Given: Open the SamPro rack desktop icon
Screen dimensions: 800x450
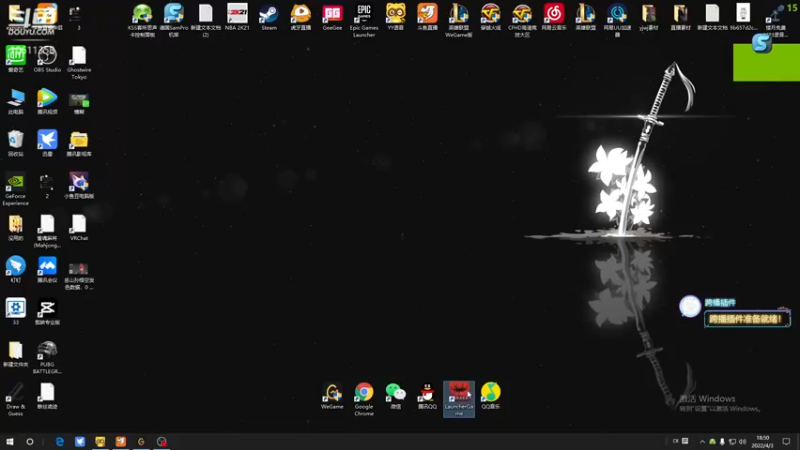Looking at the screenshot, I should pyautogui.click(x=174, y=20).
